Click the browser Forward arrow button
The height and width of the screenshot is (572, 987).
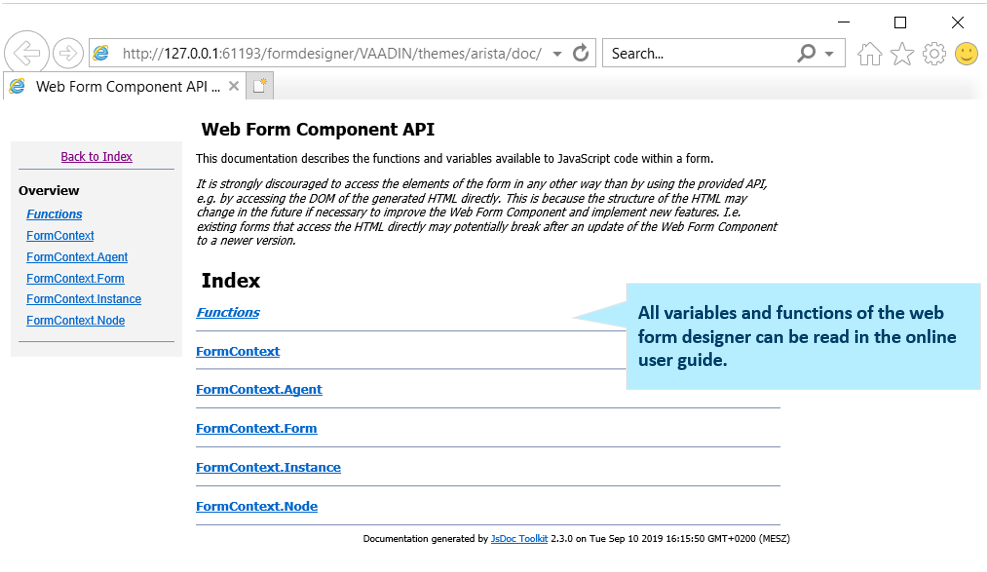click(x=68, y=53)
